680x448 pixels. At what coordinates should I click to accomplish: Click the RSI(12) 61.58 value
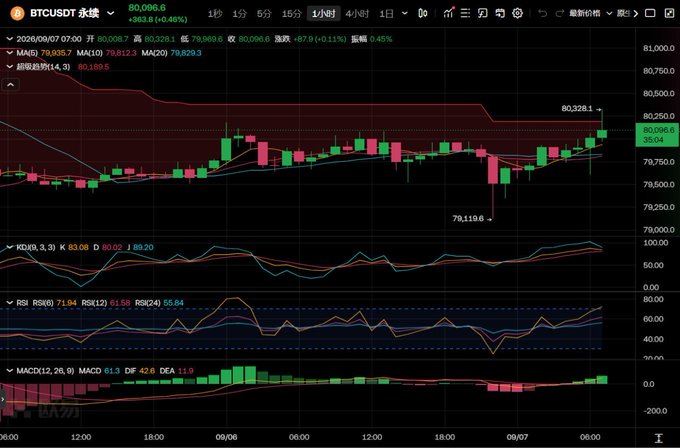click(x=120, y=303)
